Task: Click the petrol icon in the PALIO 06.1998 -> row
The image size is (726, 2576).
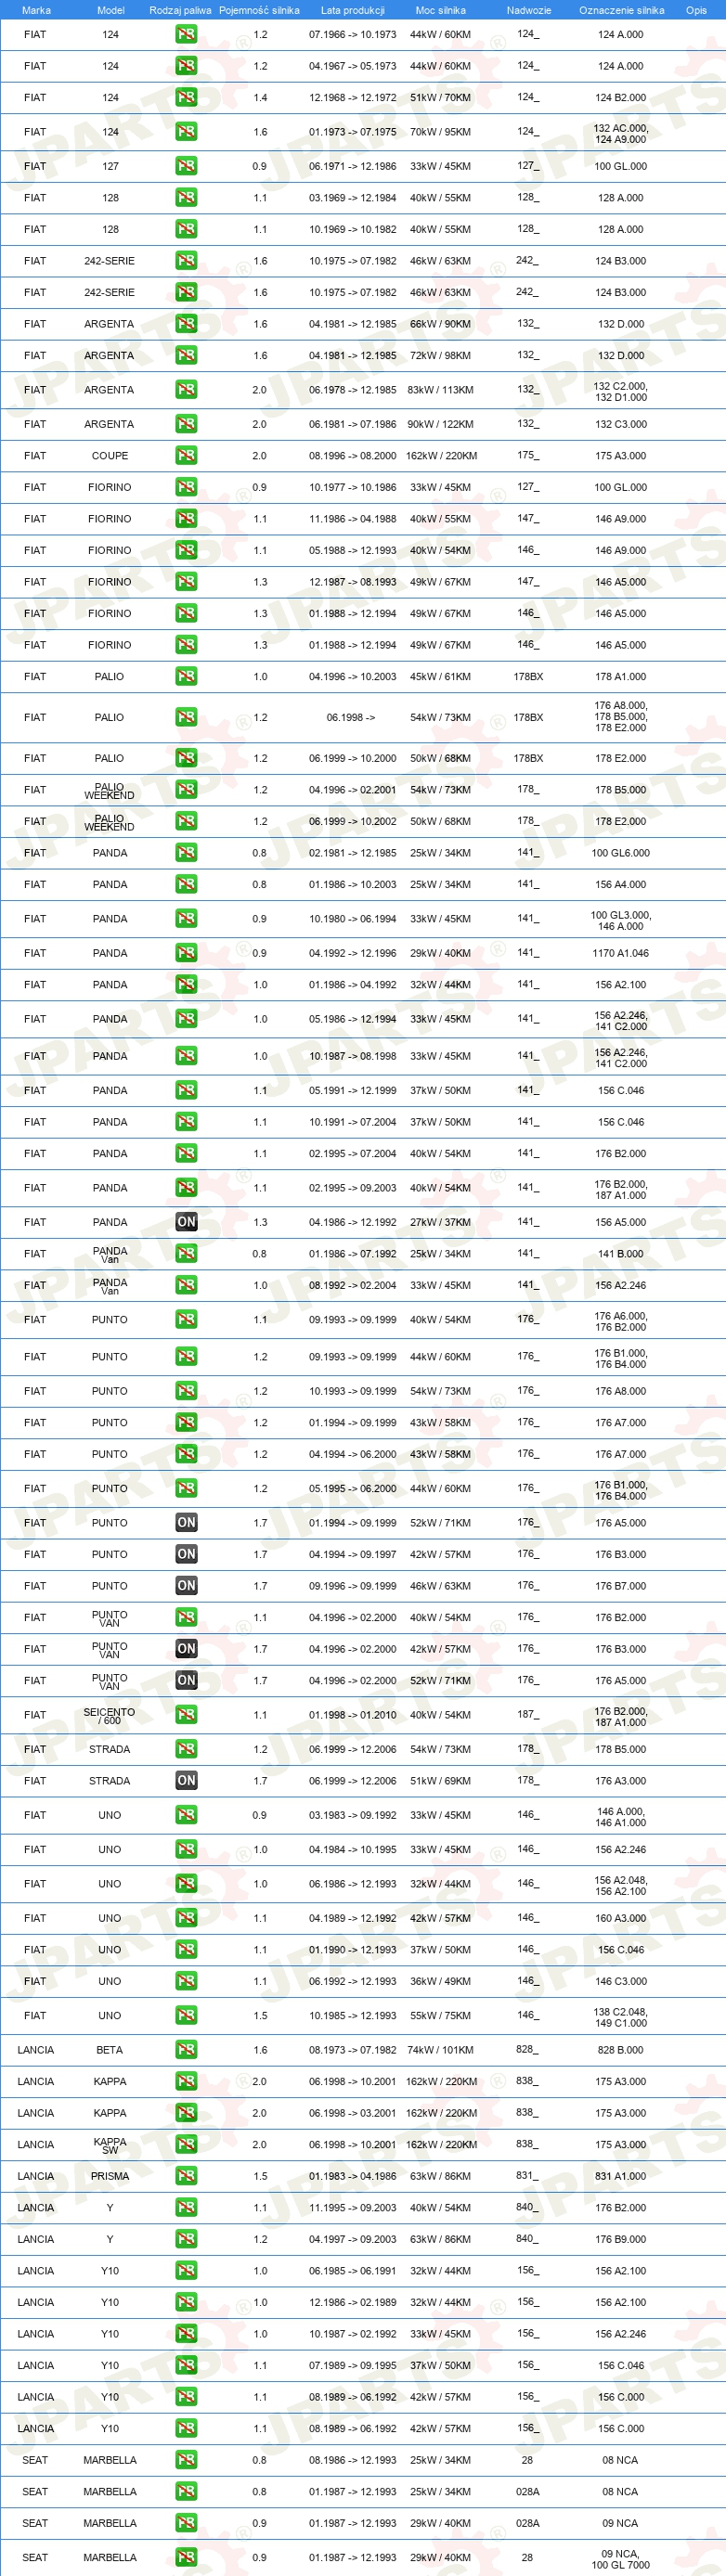Action: tap(186, 717)
